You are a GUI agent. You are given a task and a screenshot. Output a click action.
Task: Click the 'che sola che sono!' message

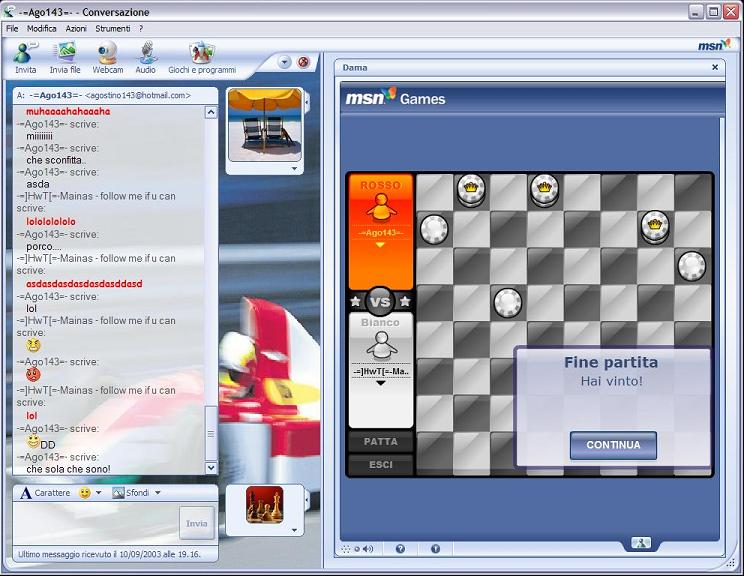[x=68, y=469]
